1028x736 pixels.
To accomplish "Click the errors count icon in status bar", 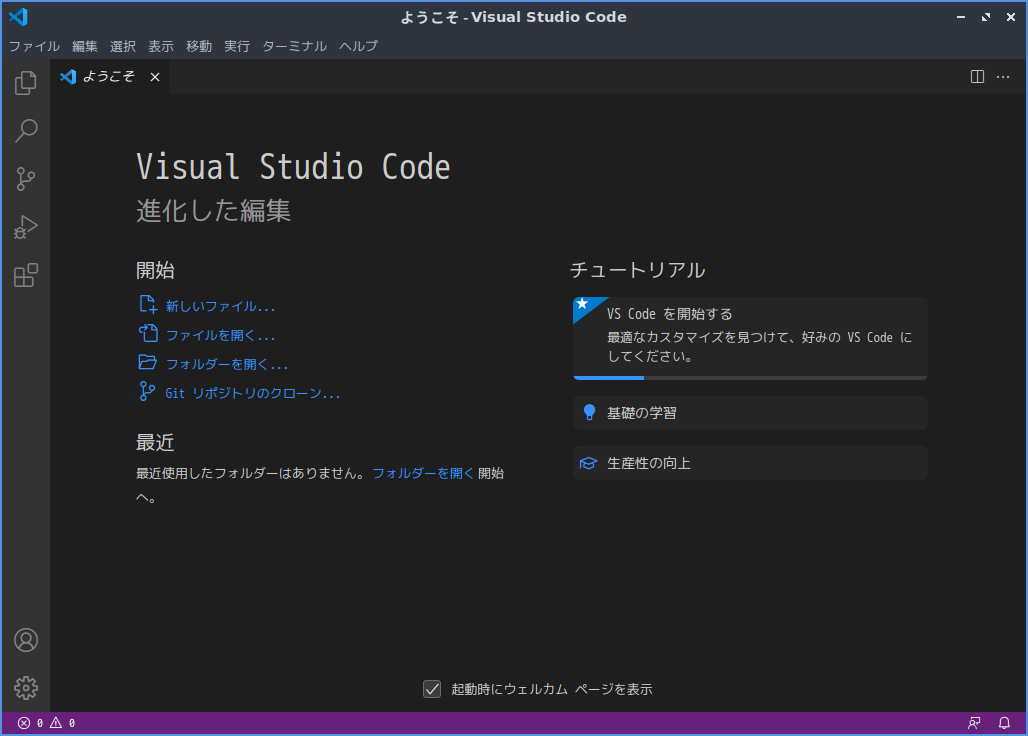I will click(x=24, y=723).
